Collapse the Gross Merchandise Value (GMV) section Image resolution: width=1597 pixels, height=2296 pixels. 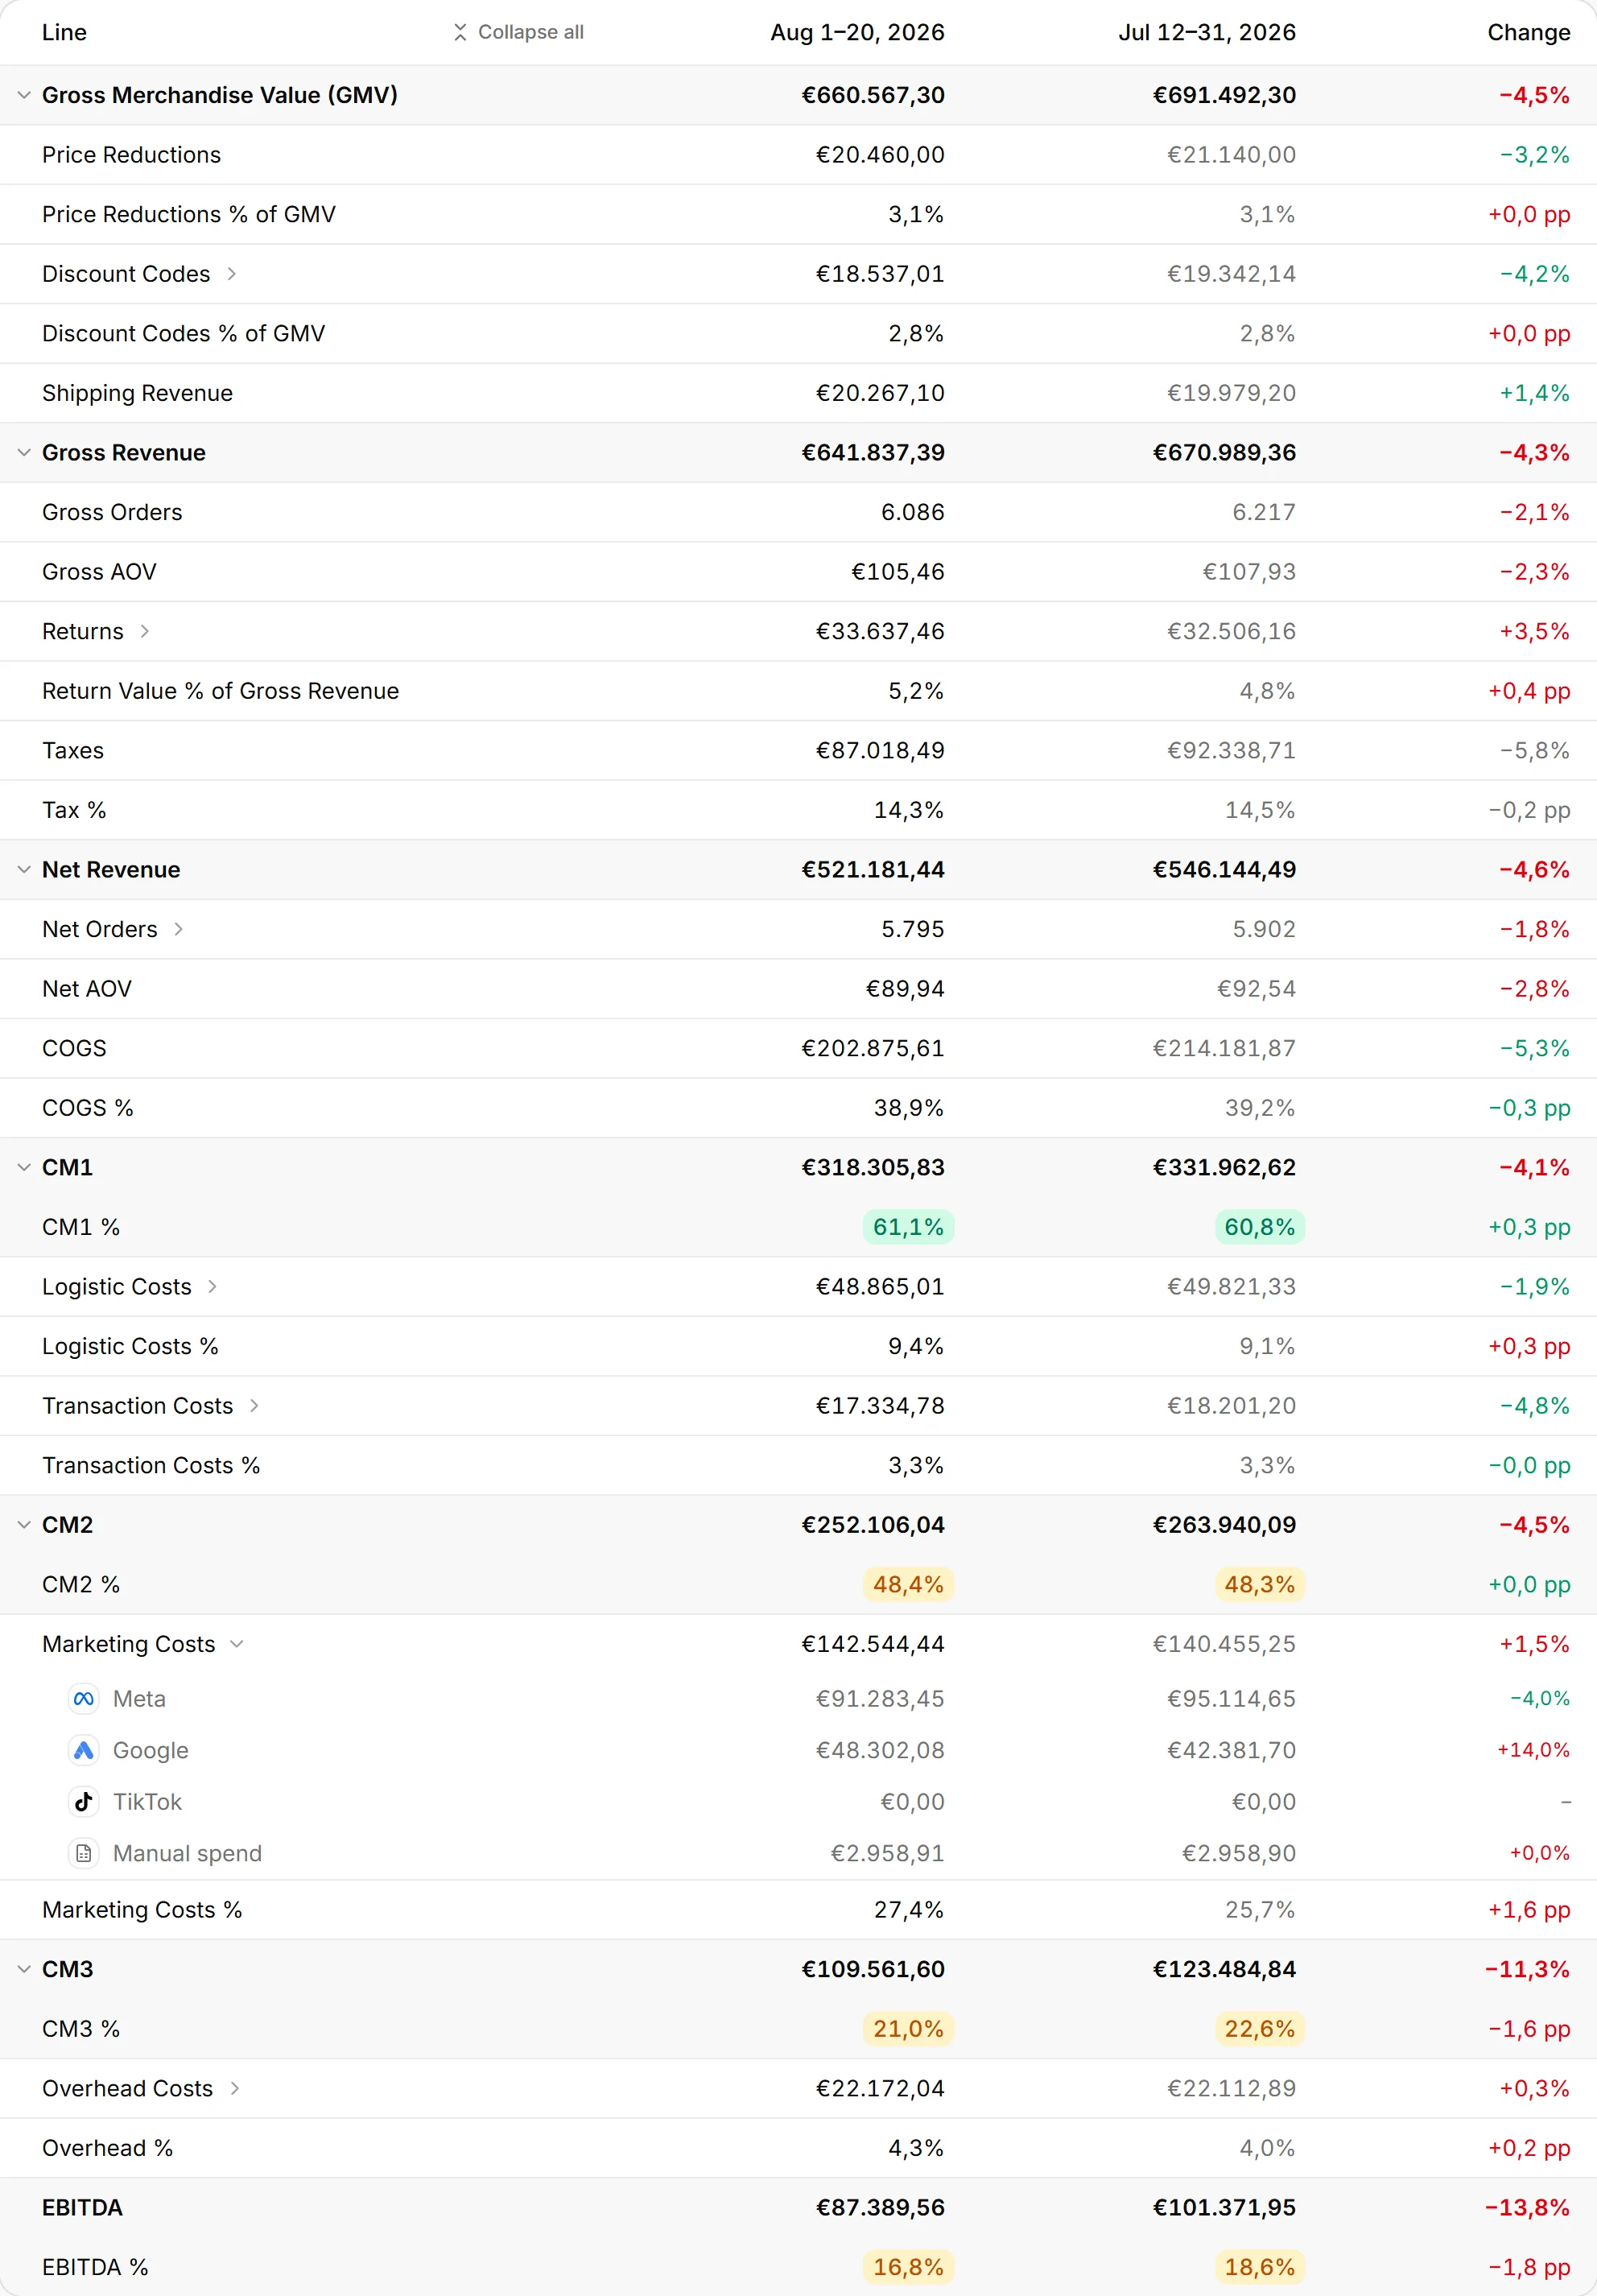(x=24, y=95)
